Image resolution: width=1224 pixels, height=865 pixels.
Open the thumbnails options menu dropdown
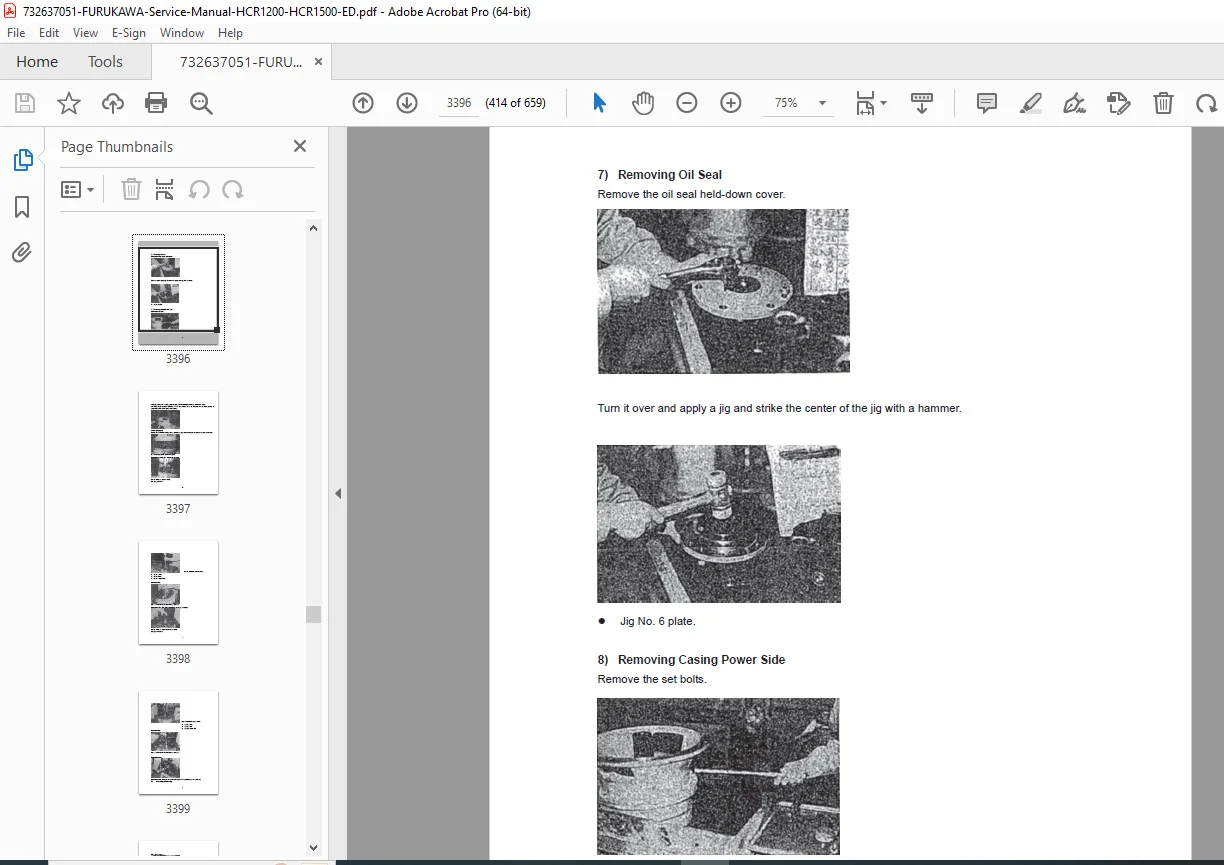[78, 190]
